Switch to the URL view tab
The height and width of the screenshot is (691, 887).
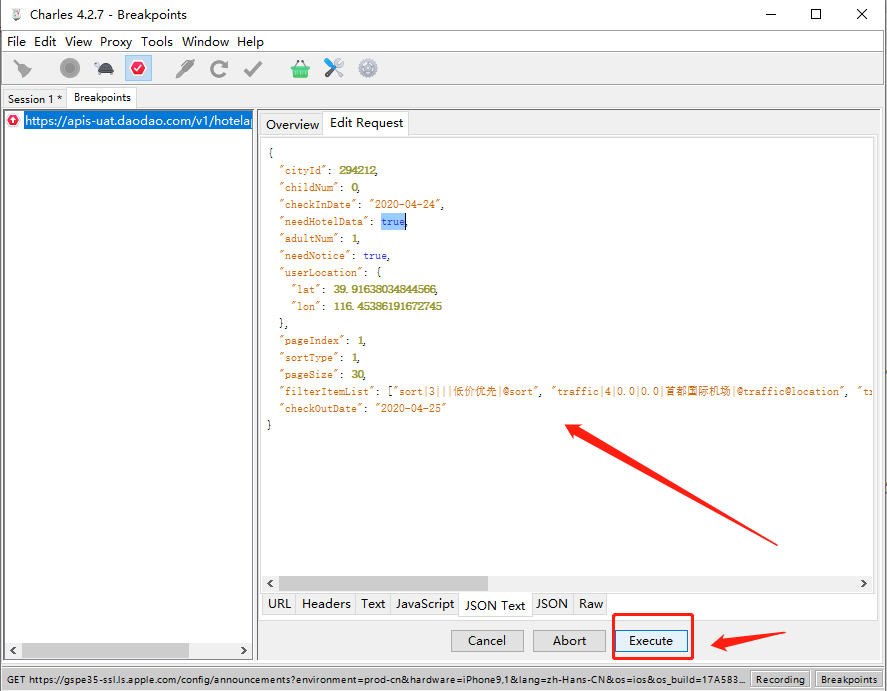click(279, 604)
